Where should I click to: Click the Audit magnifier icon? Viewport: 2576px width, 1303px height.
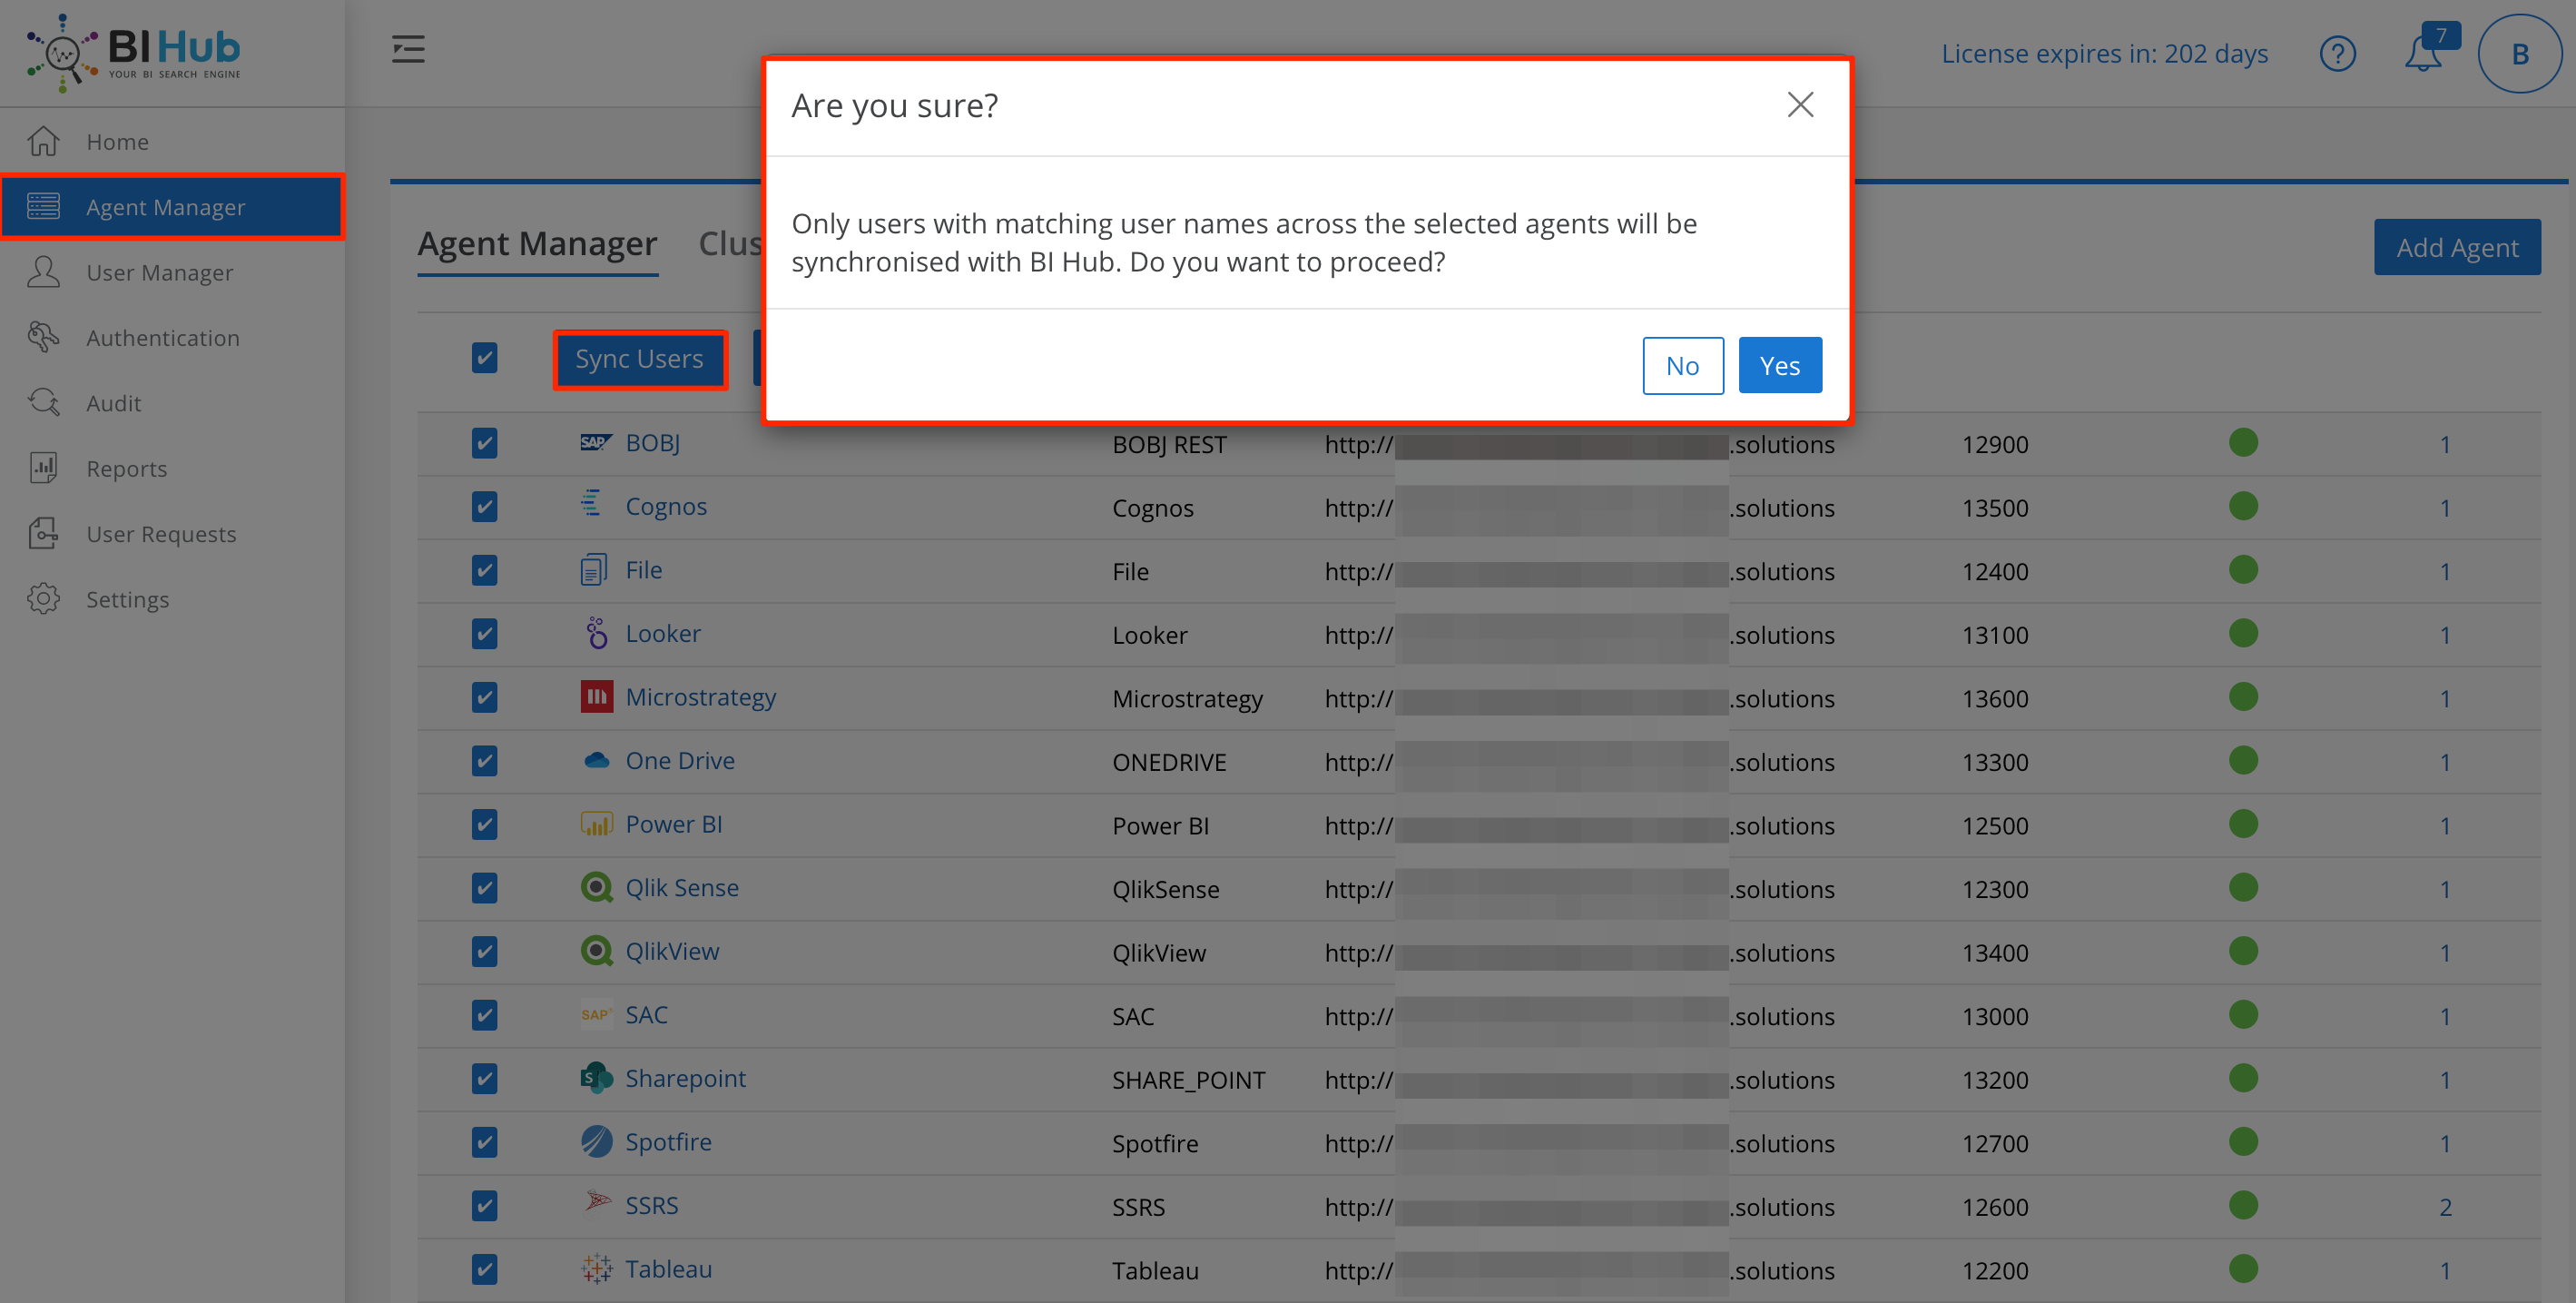tap(43, 403)
